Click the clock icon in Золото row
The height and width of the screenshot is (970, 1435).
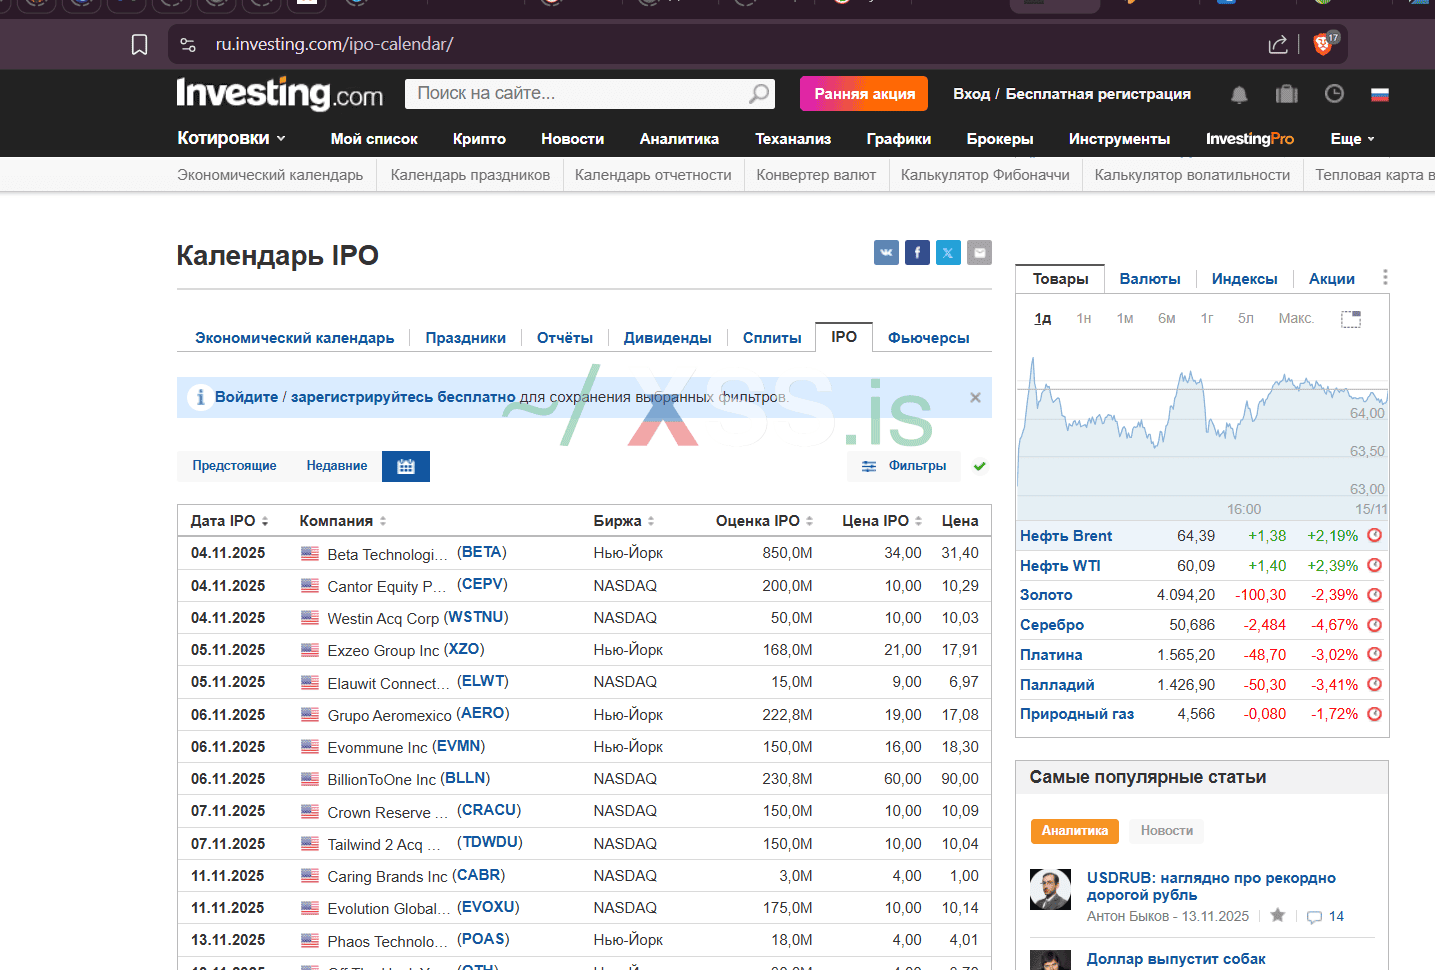click(1375, 594)
